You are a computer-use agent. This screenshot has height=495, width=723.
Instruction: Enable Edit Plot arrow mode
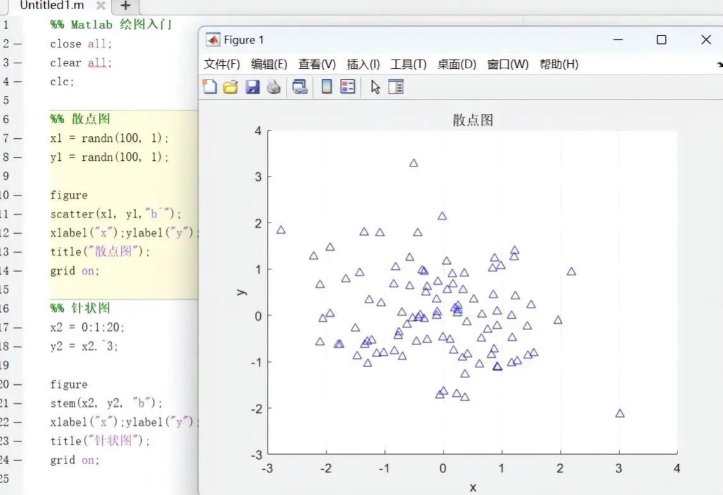point(375,87)
